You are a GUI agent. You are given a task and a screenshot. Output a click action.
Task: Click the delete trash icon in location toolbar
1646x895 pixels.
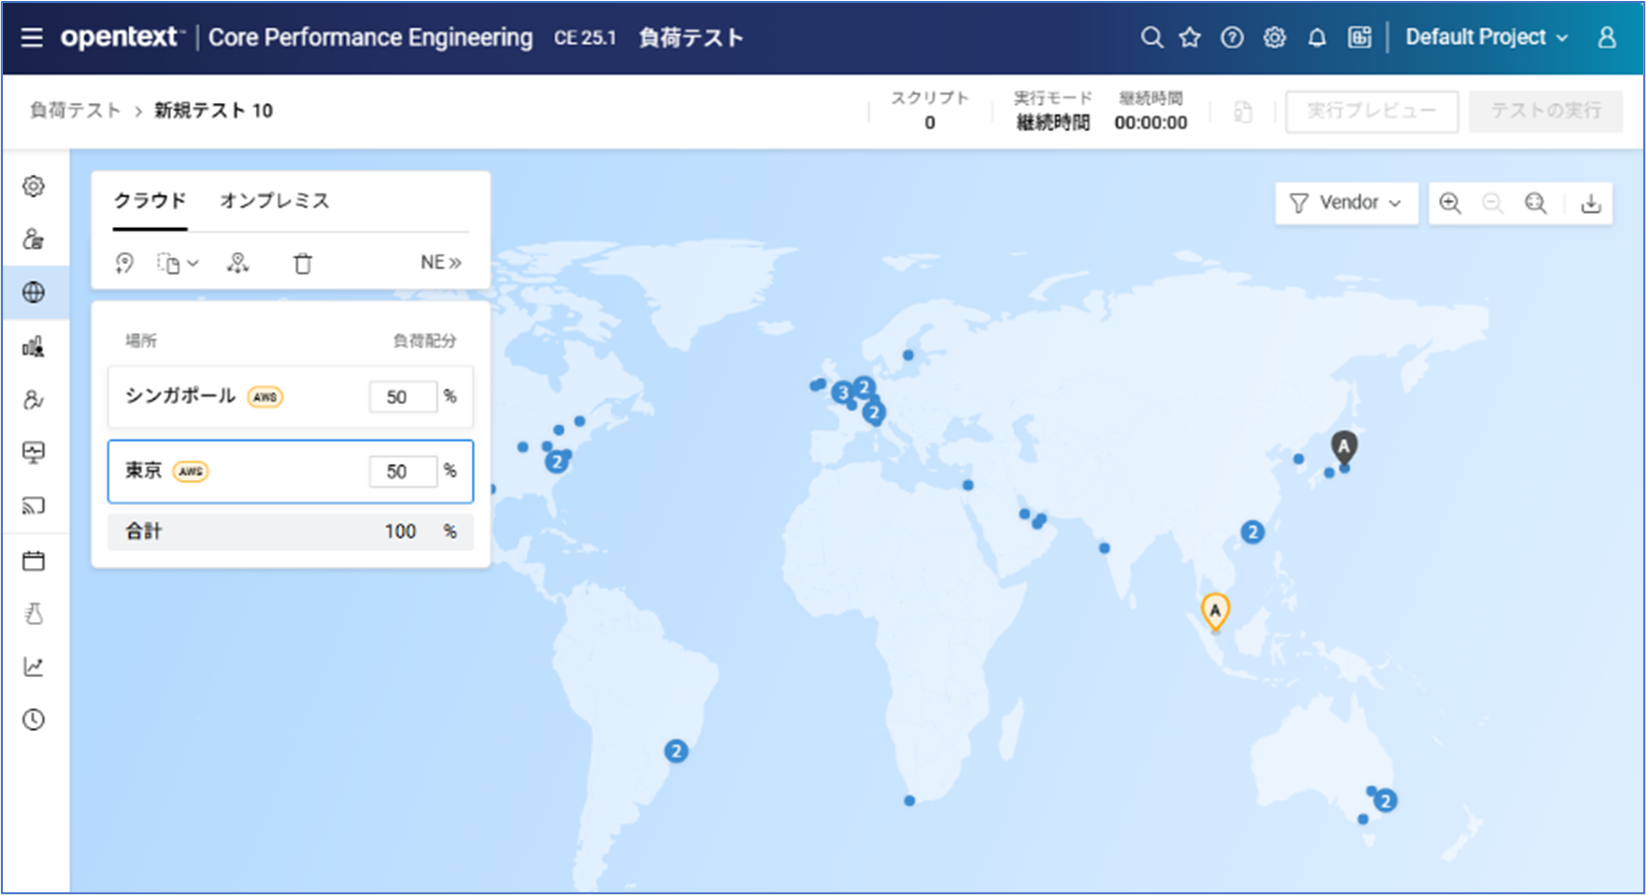[302, 263]
